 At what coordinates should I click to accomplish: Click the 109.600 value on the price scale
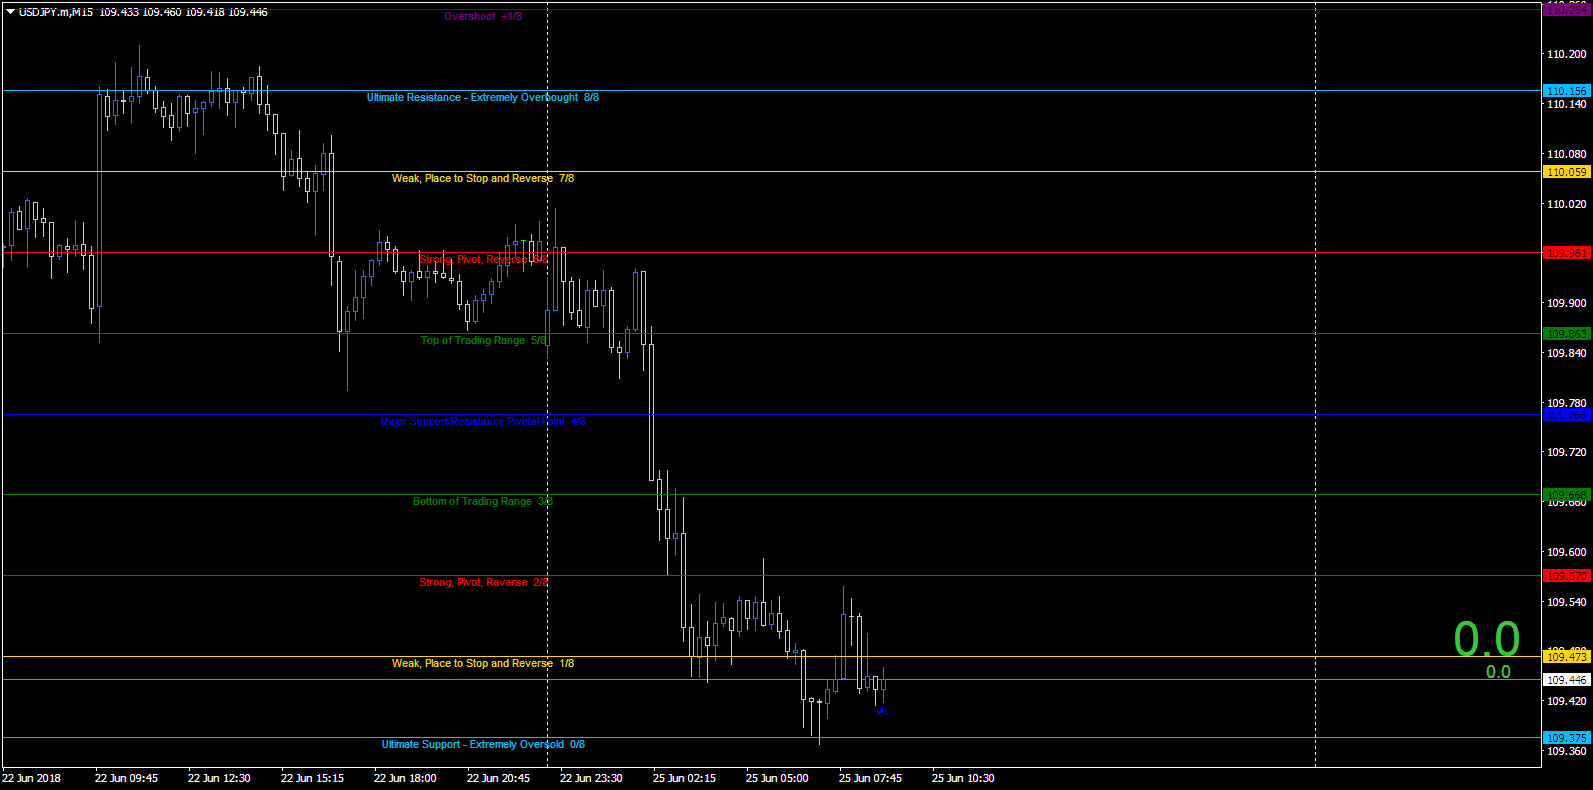(1567, 552)
